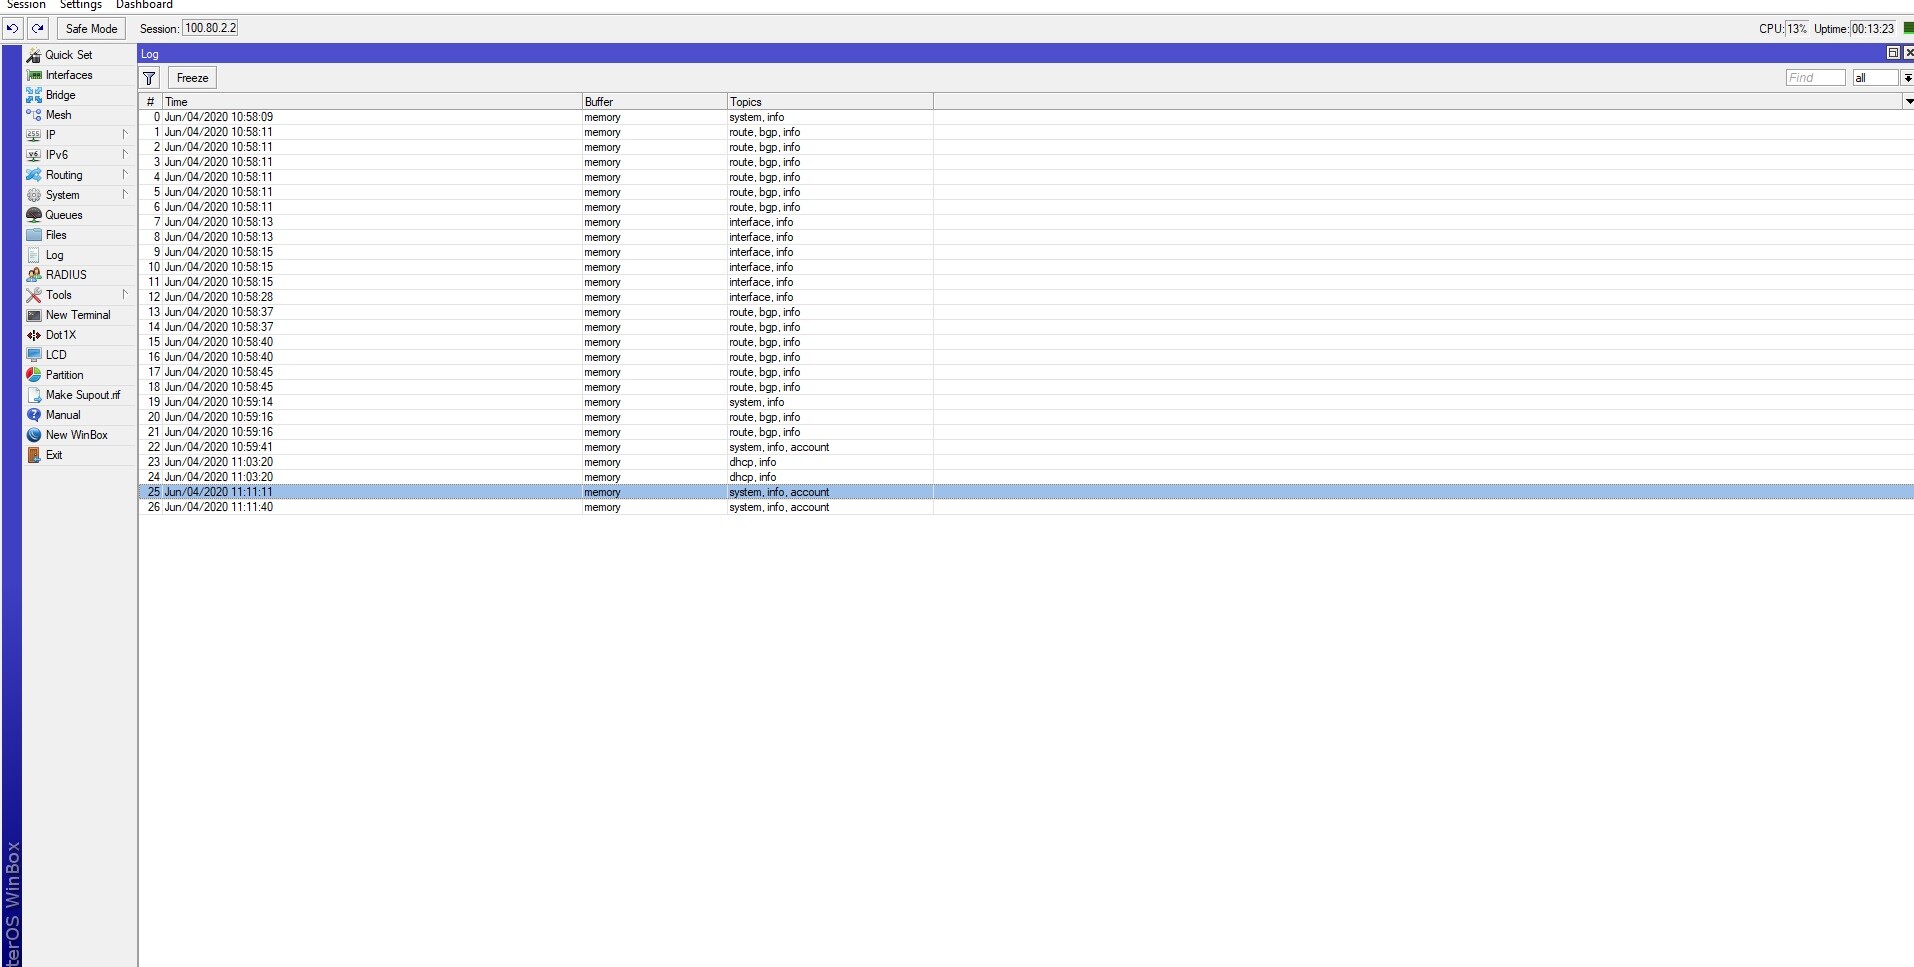Click the LCD icon
This screenshot has width=1914, height=967.
click(34, 355)
